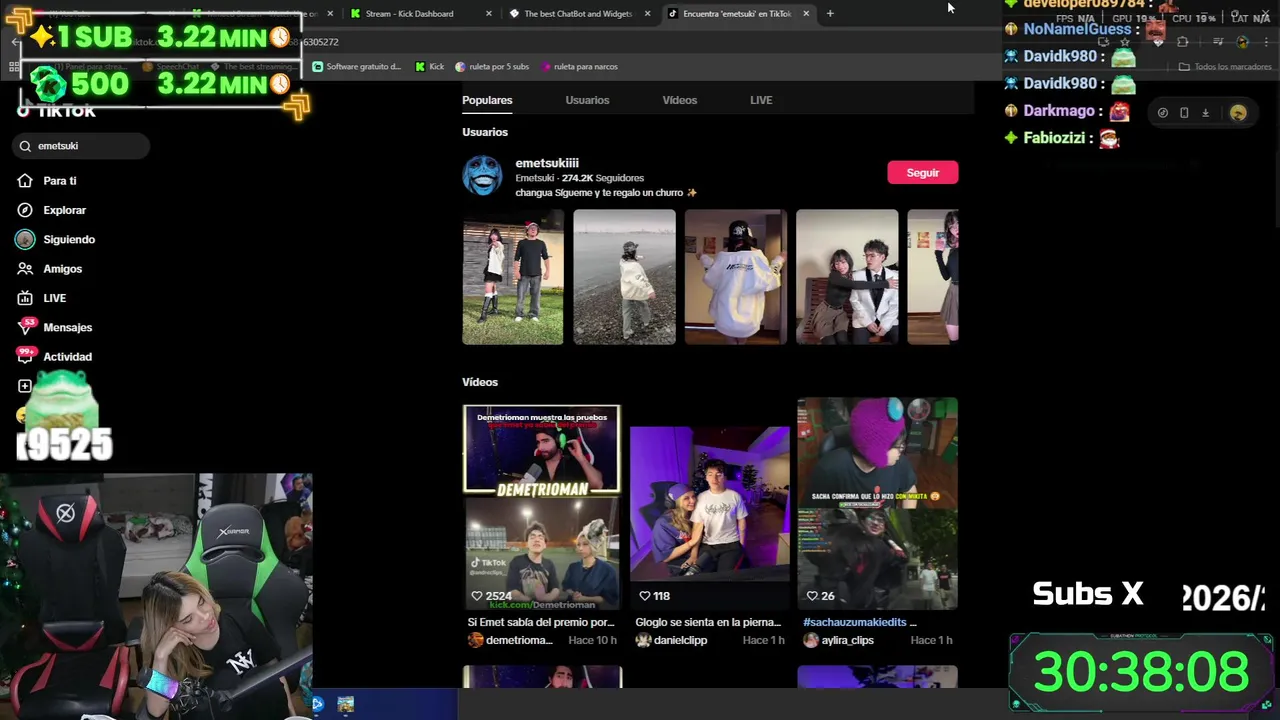Open the ruleta para narcos bookmark
Screen dimensions: 1280x720
579,67
